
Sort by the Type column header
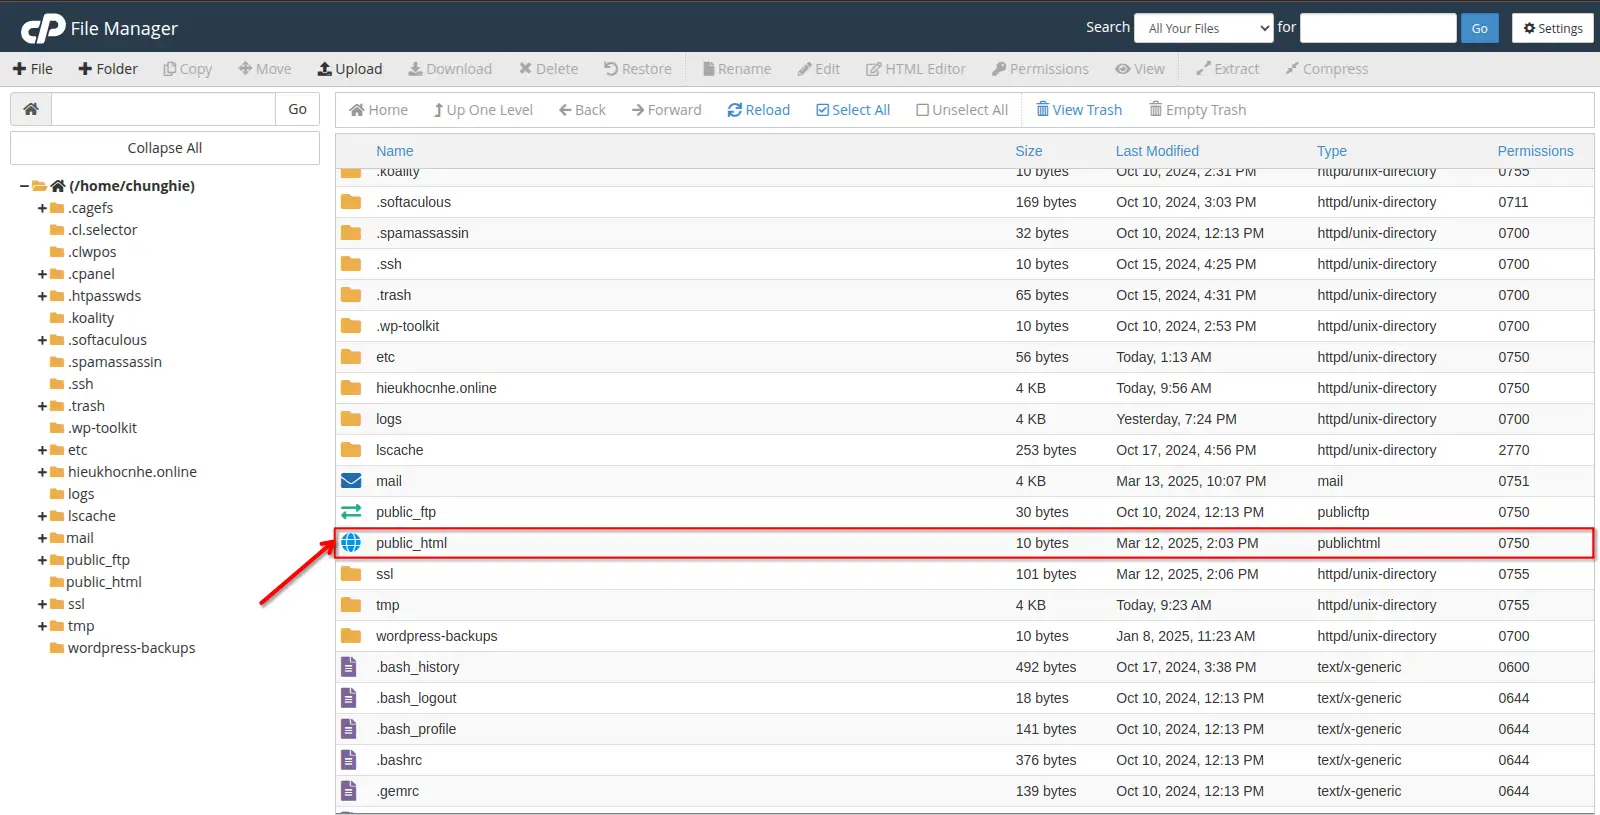pos(1331,151)
